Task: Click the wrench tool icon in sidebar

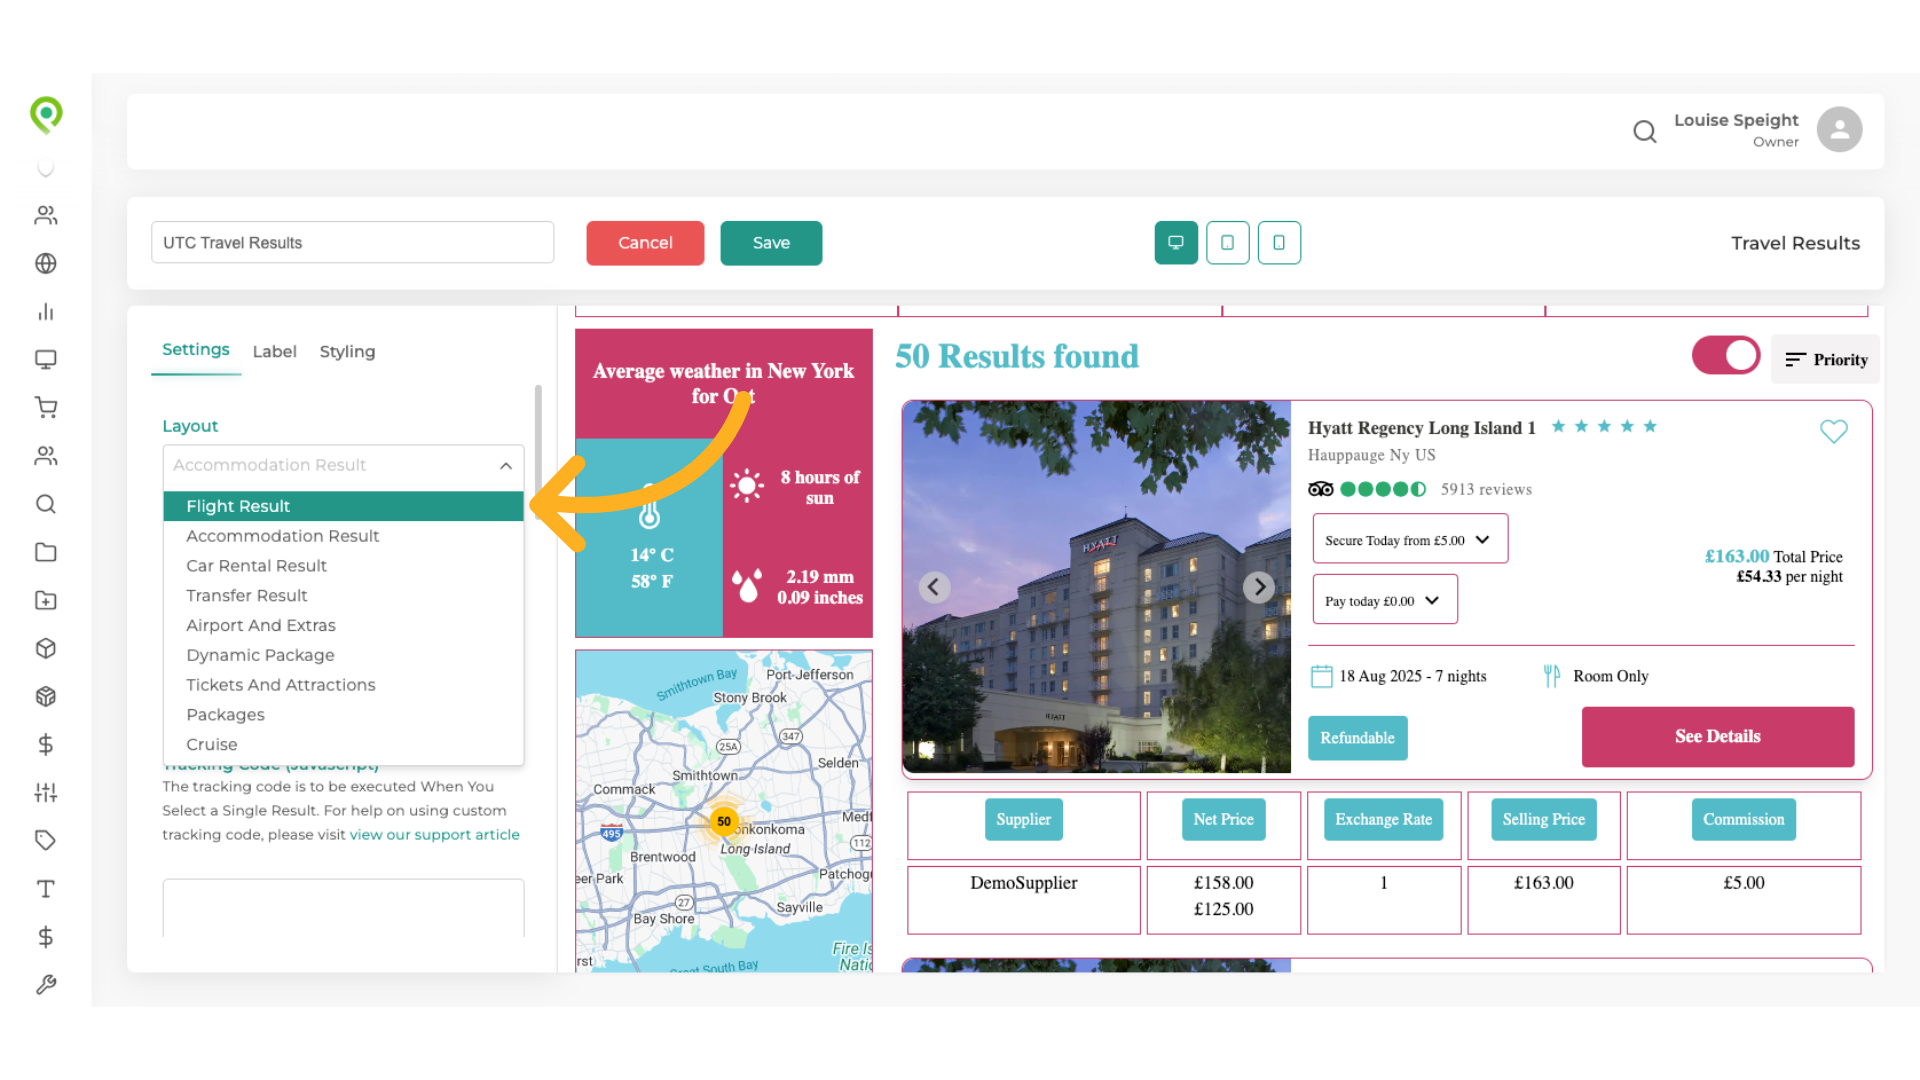Action: pos(46,984)
